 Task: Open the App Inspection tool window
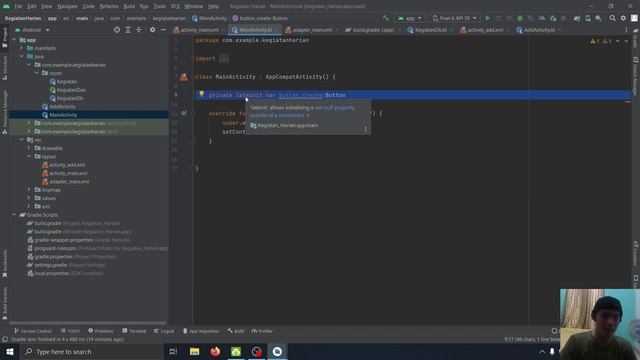200,331
